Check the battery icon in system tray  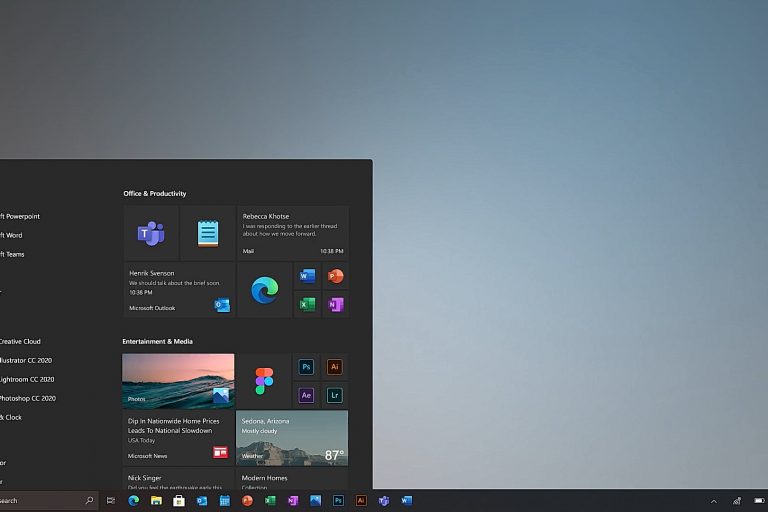point(759,501)
